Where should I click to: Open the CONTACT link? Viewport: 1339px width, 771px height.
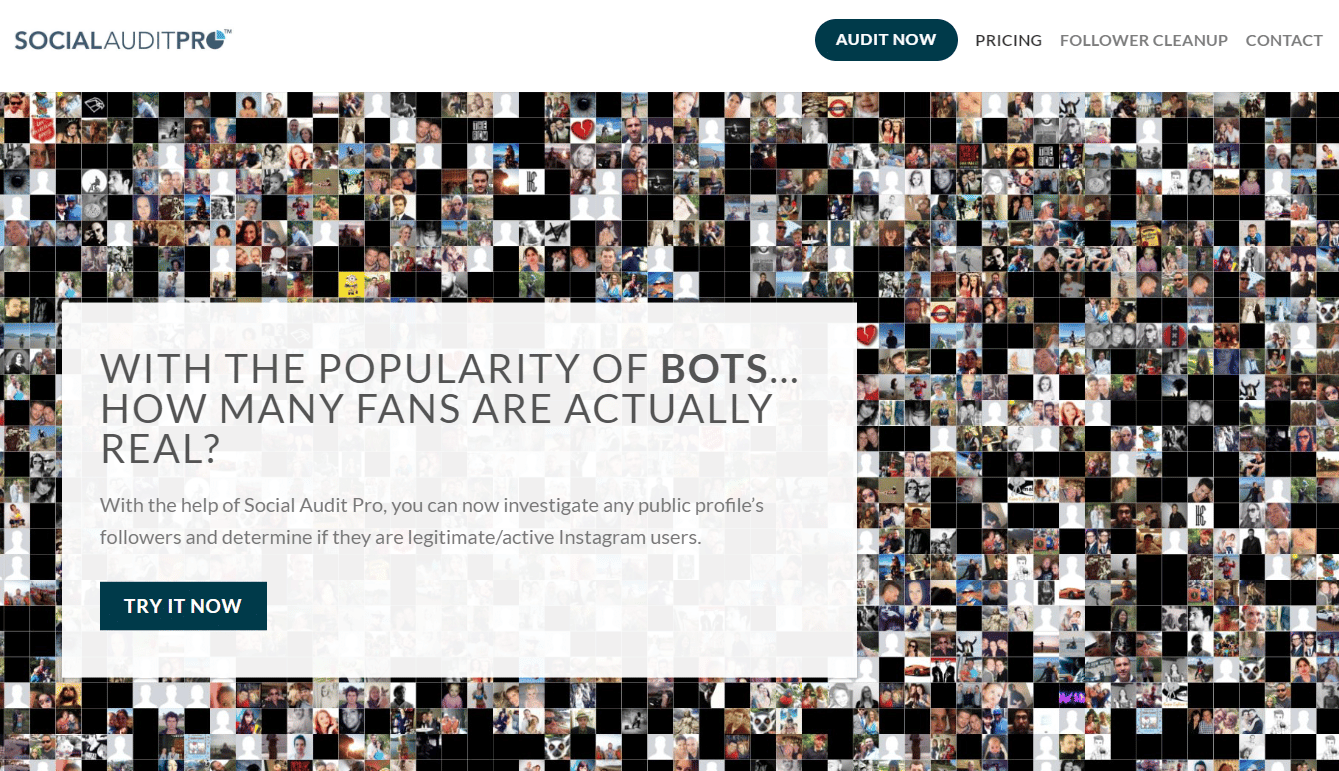click(x=1284, y=41)
